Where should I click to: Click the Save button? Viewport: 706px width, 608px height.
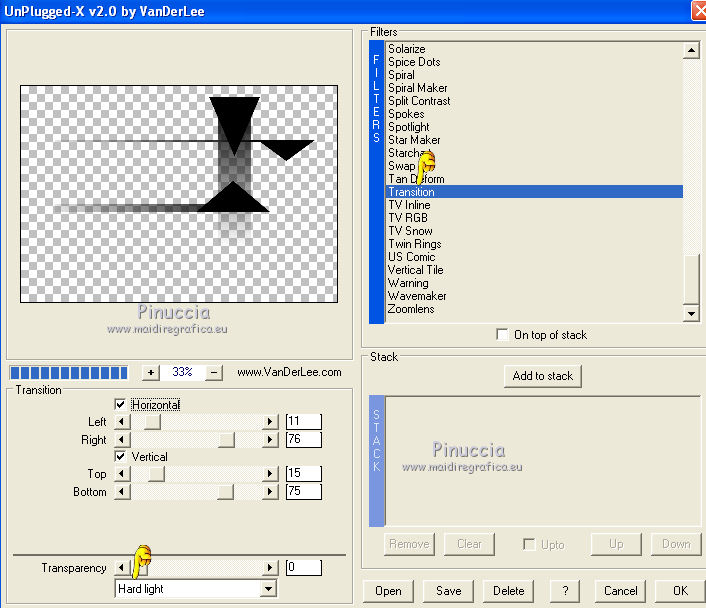(448, 591)
